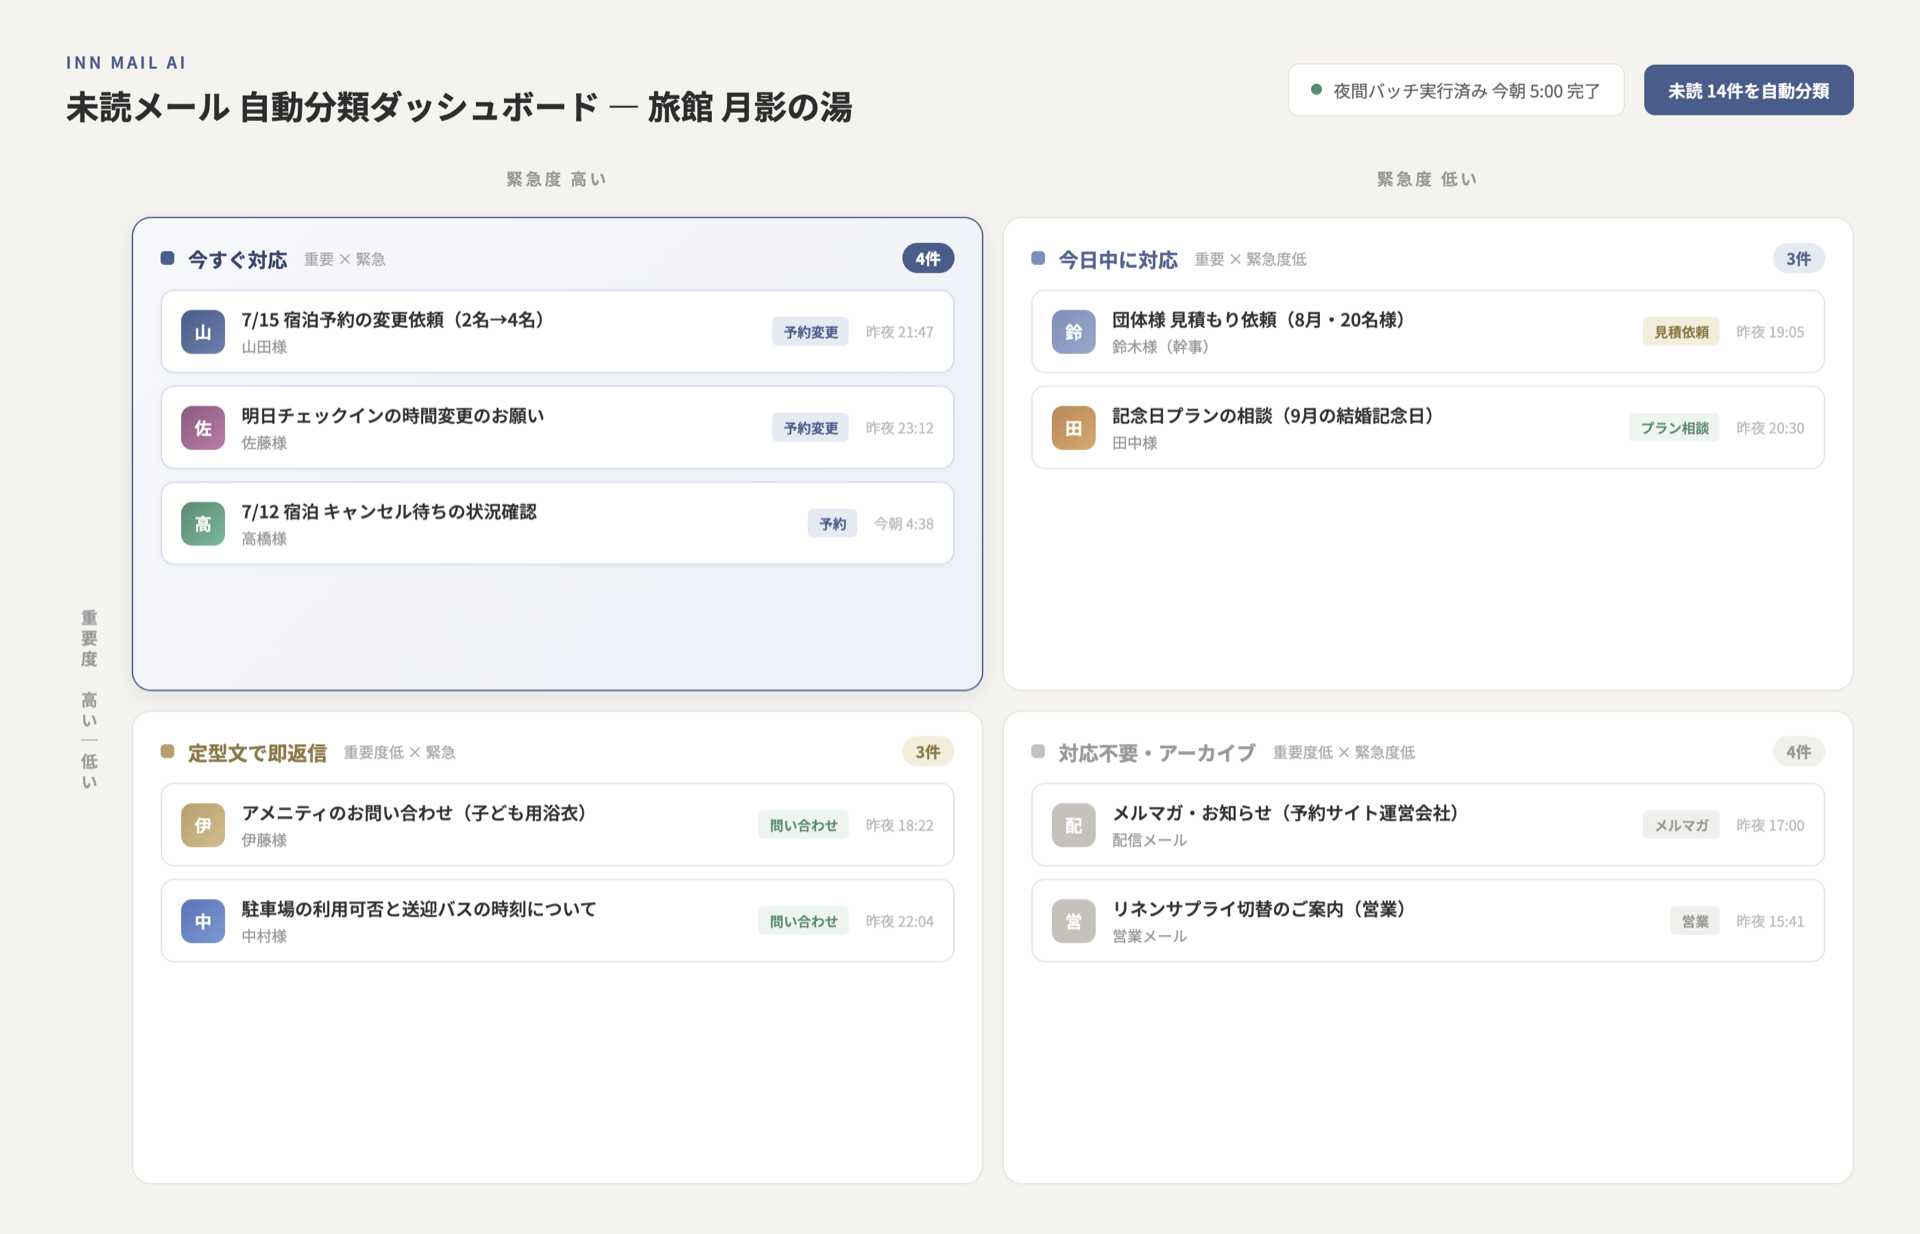This screenshot has width=1920, height=1234.
Task: Click the 鈴木様（幹事） sender name
Action: click(x=1160, y=347)
